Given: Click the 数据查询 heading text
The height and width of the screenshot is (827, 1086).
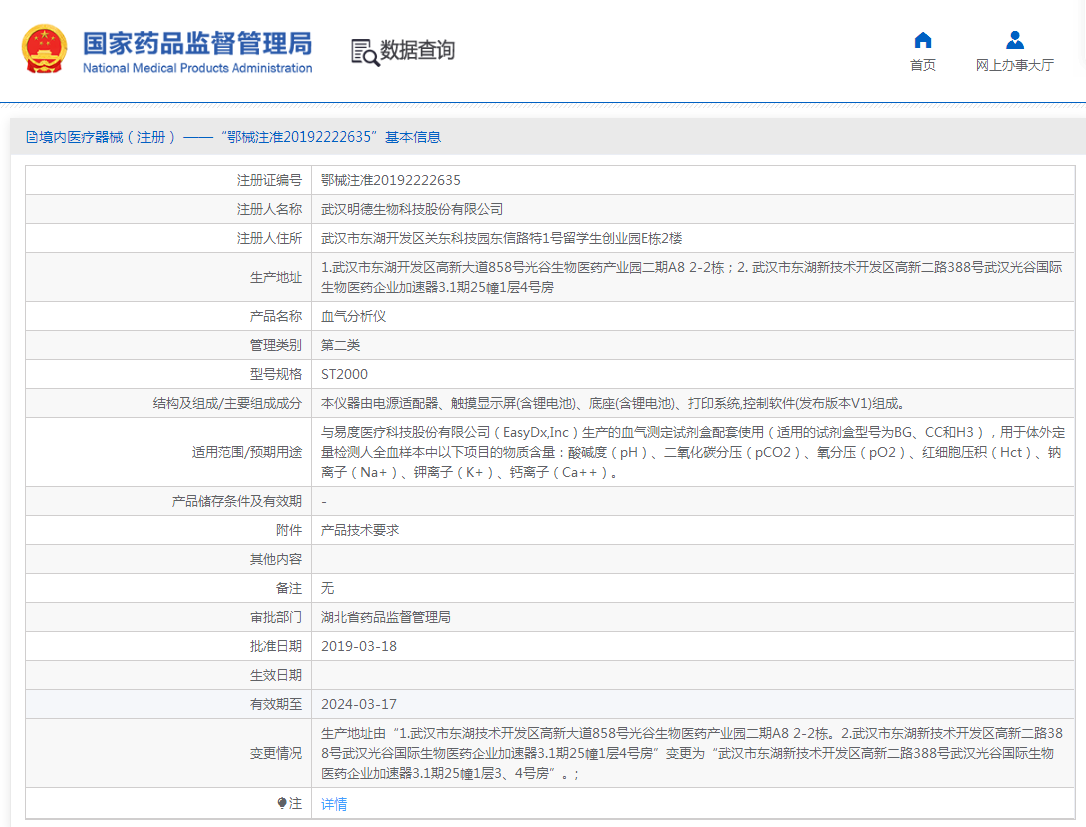Looking at the screenshot, I should (x=418, y=50).
